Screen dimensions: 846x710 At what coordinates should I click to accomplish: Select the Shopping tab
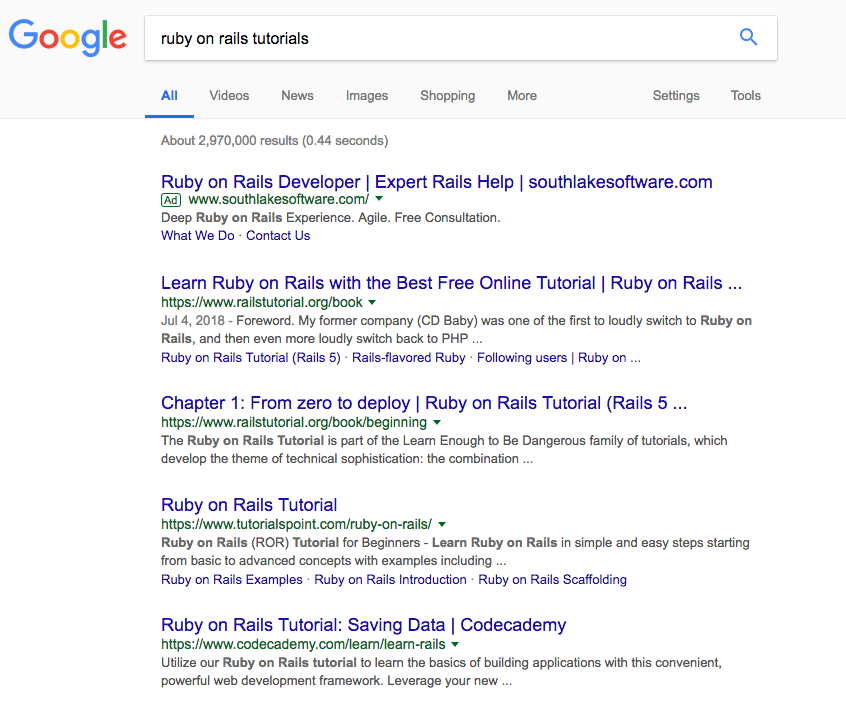click(x=448, y=95)
